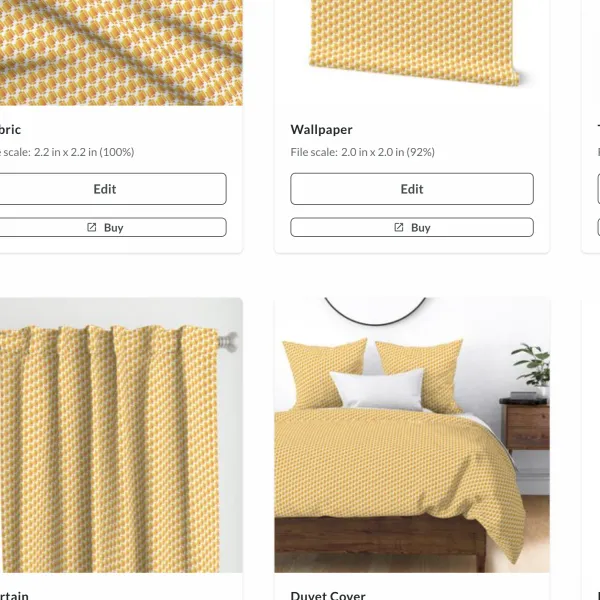This screenshot has width=600, height=600.
Task: Click the curtain rod end in the curtain preview
Action: [228, 341]
